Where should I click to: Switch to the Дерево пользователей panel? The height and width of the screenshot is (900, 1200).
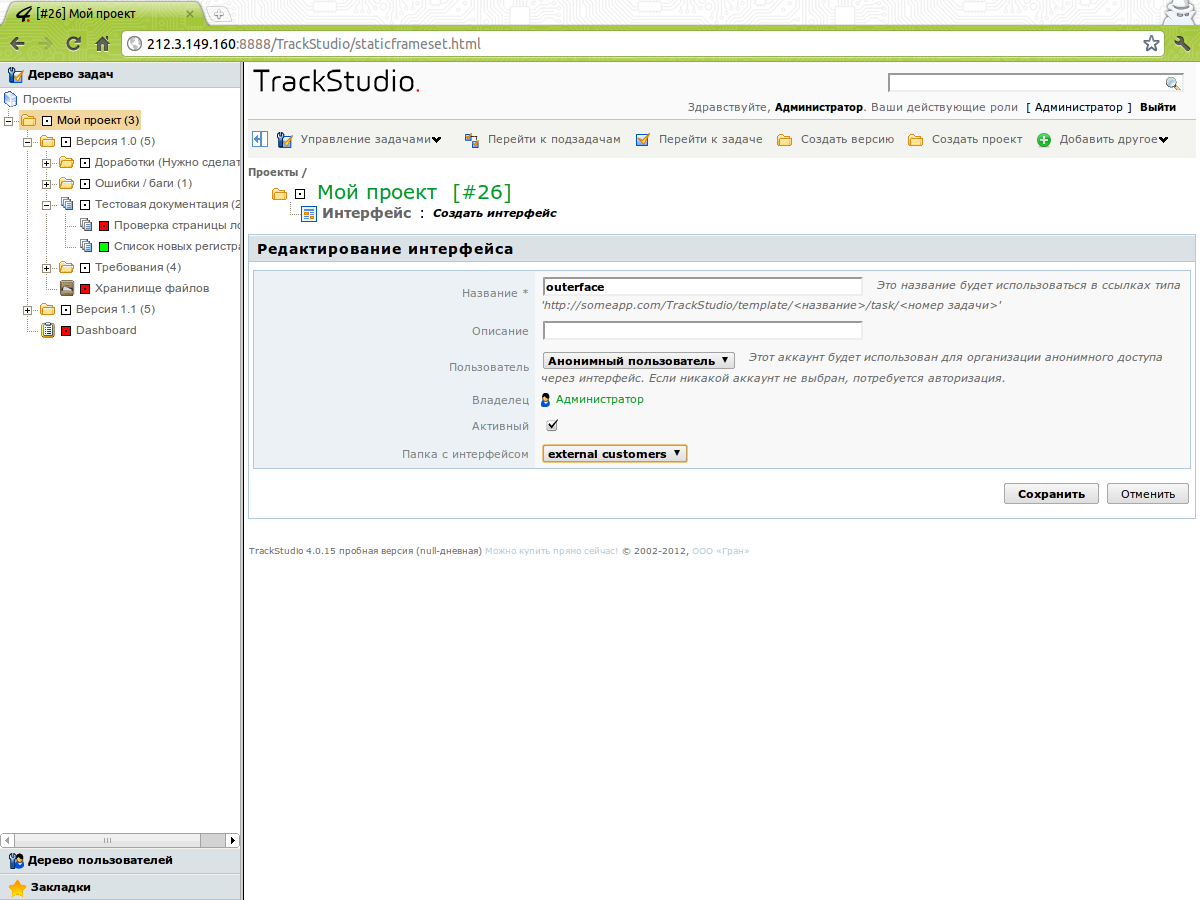coord(121,861)
